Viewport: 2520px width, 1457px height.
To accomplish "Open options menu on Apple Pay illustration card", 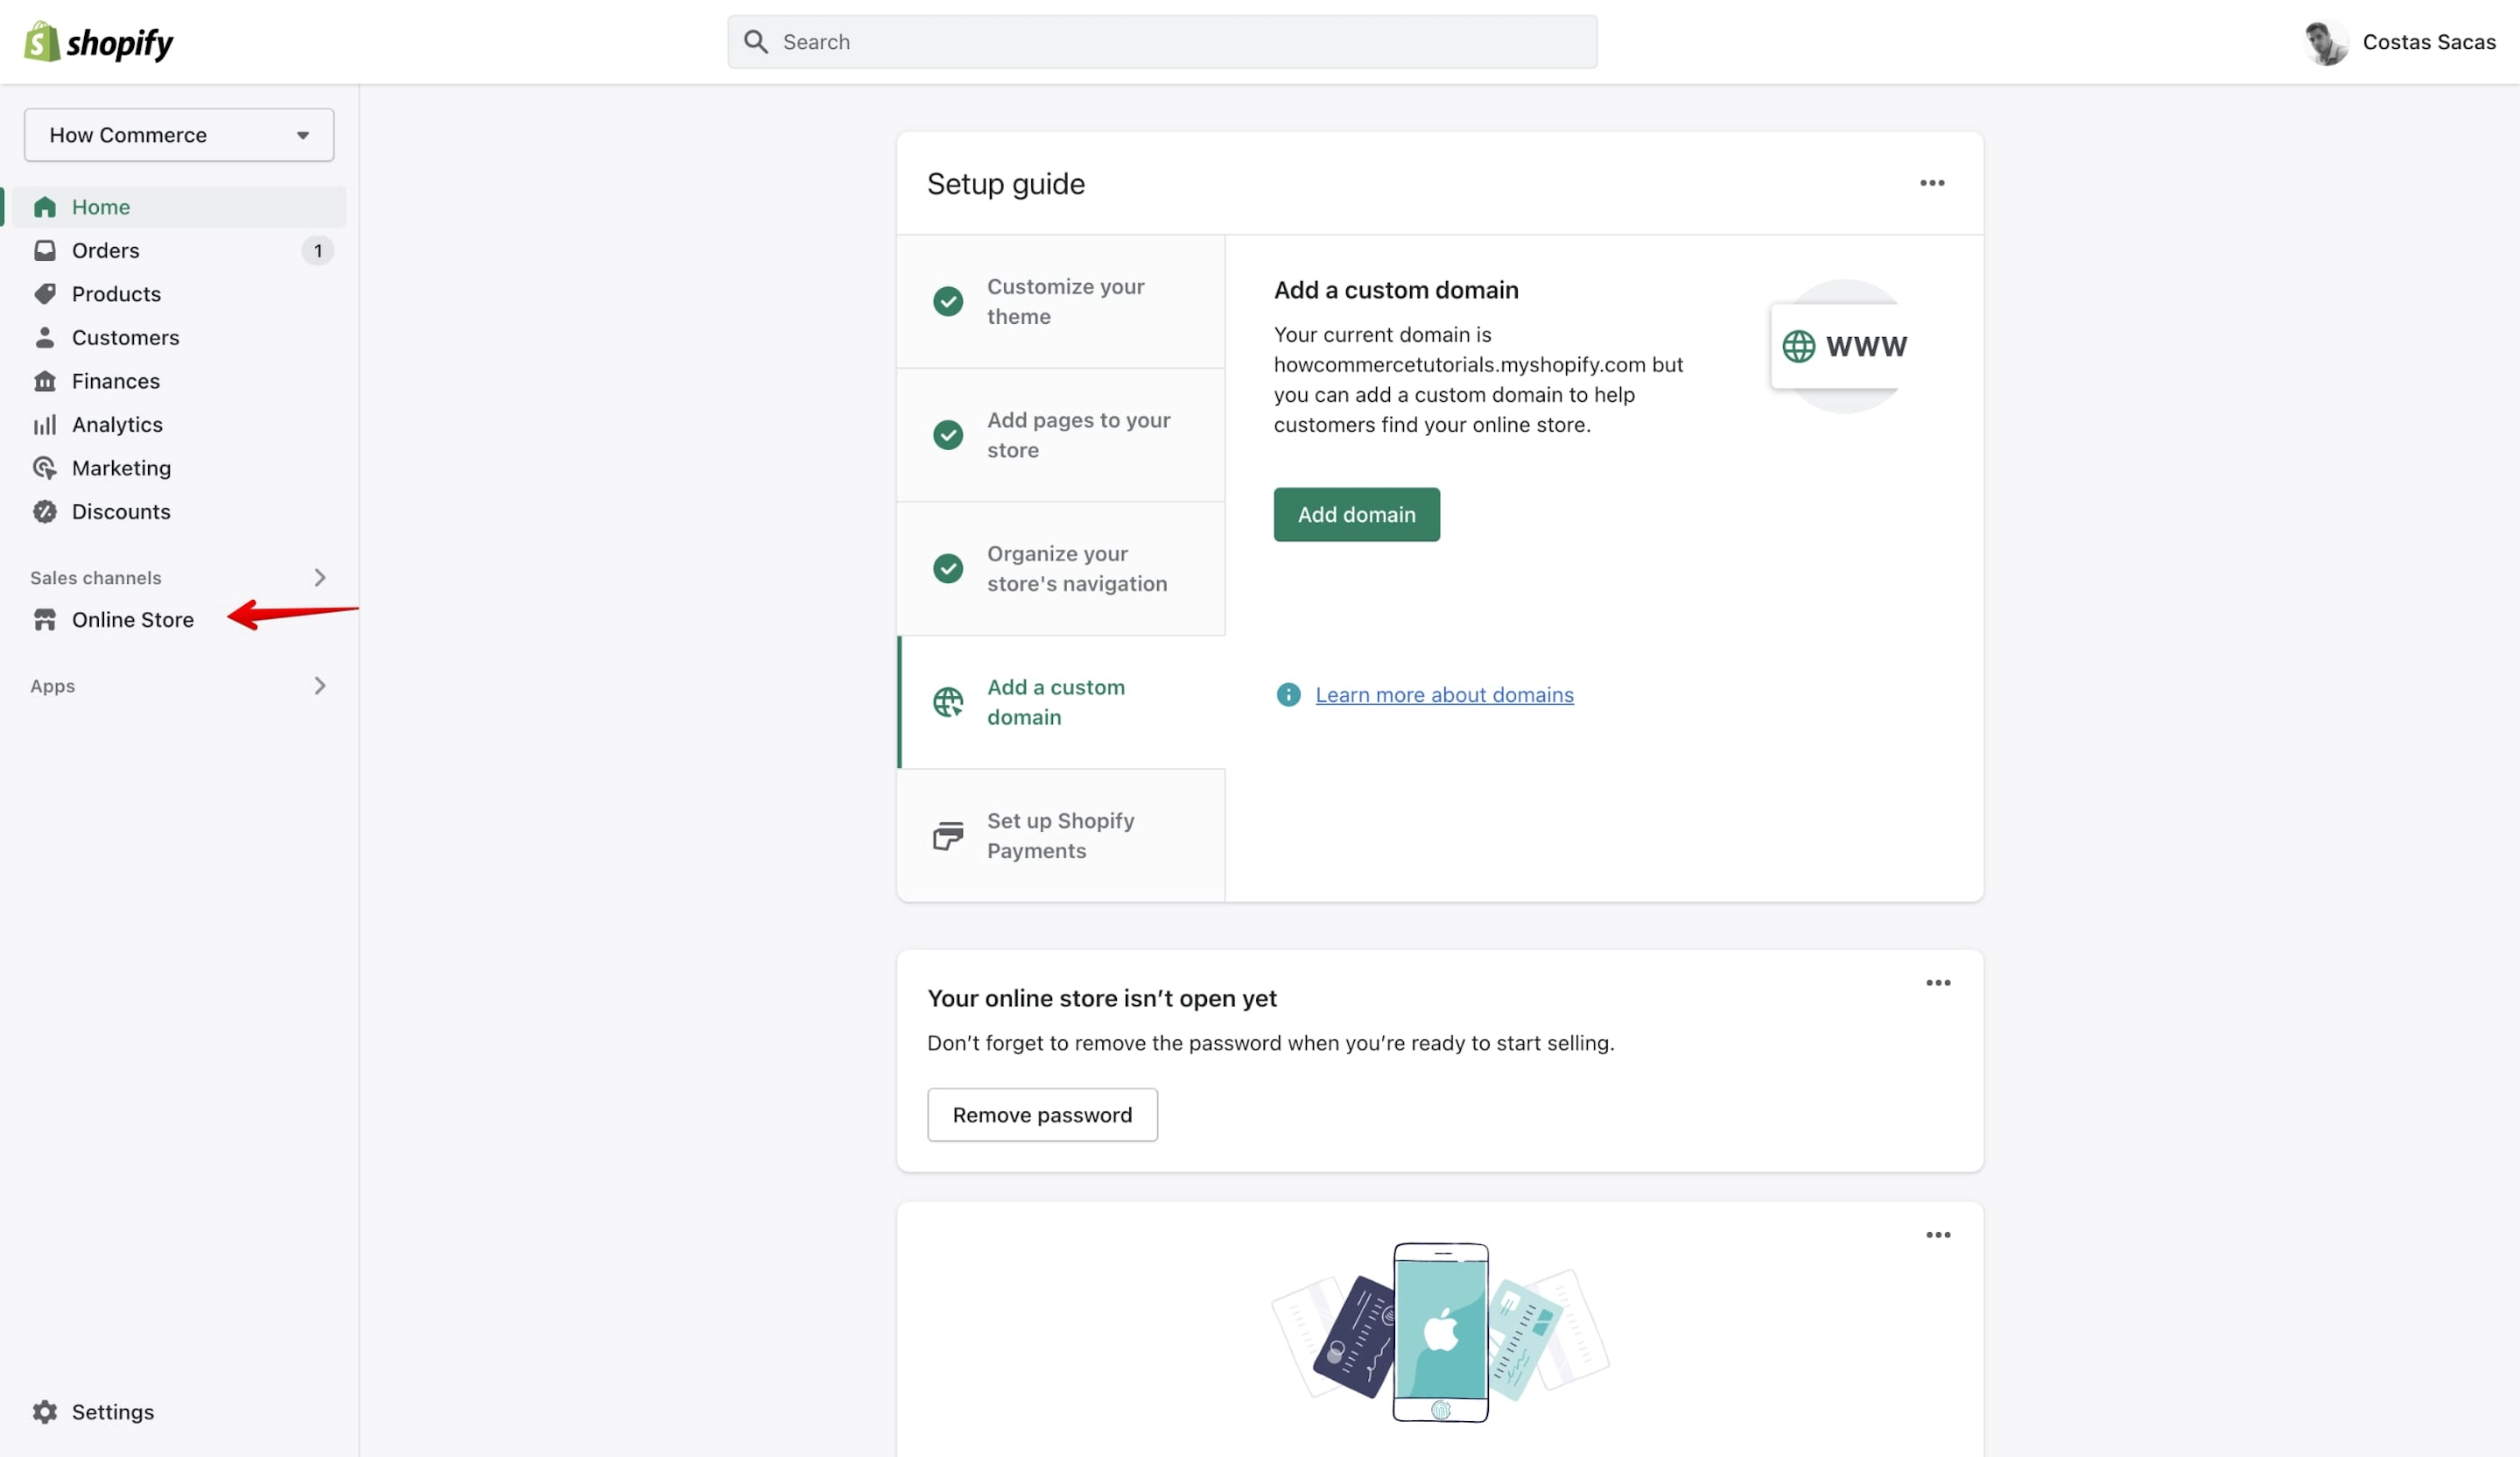I will point(1938,1235).
